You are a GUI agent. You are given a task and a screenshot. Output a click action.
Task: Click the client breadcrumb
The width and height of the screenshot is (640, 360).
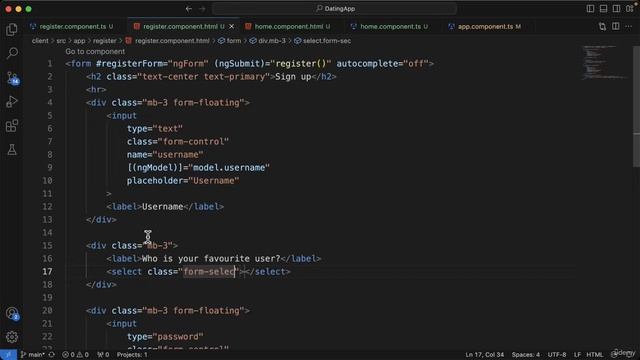(40, 41)
